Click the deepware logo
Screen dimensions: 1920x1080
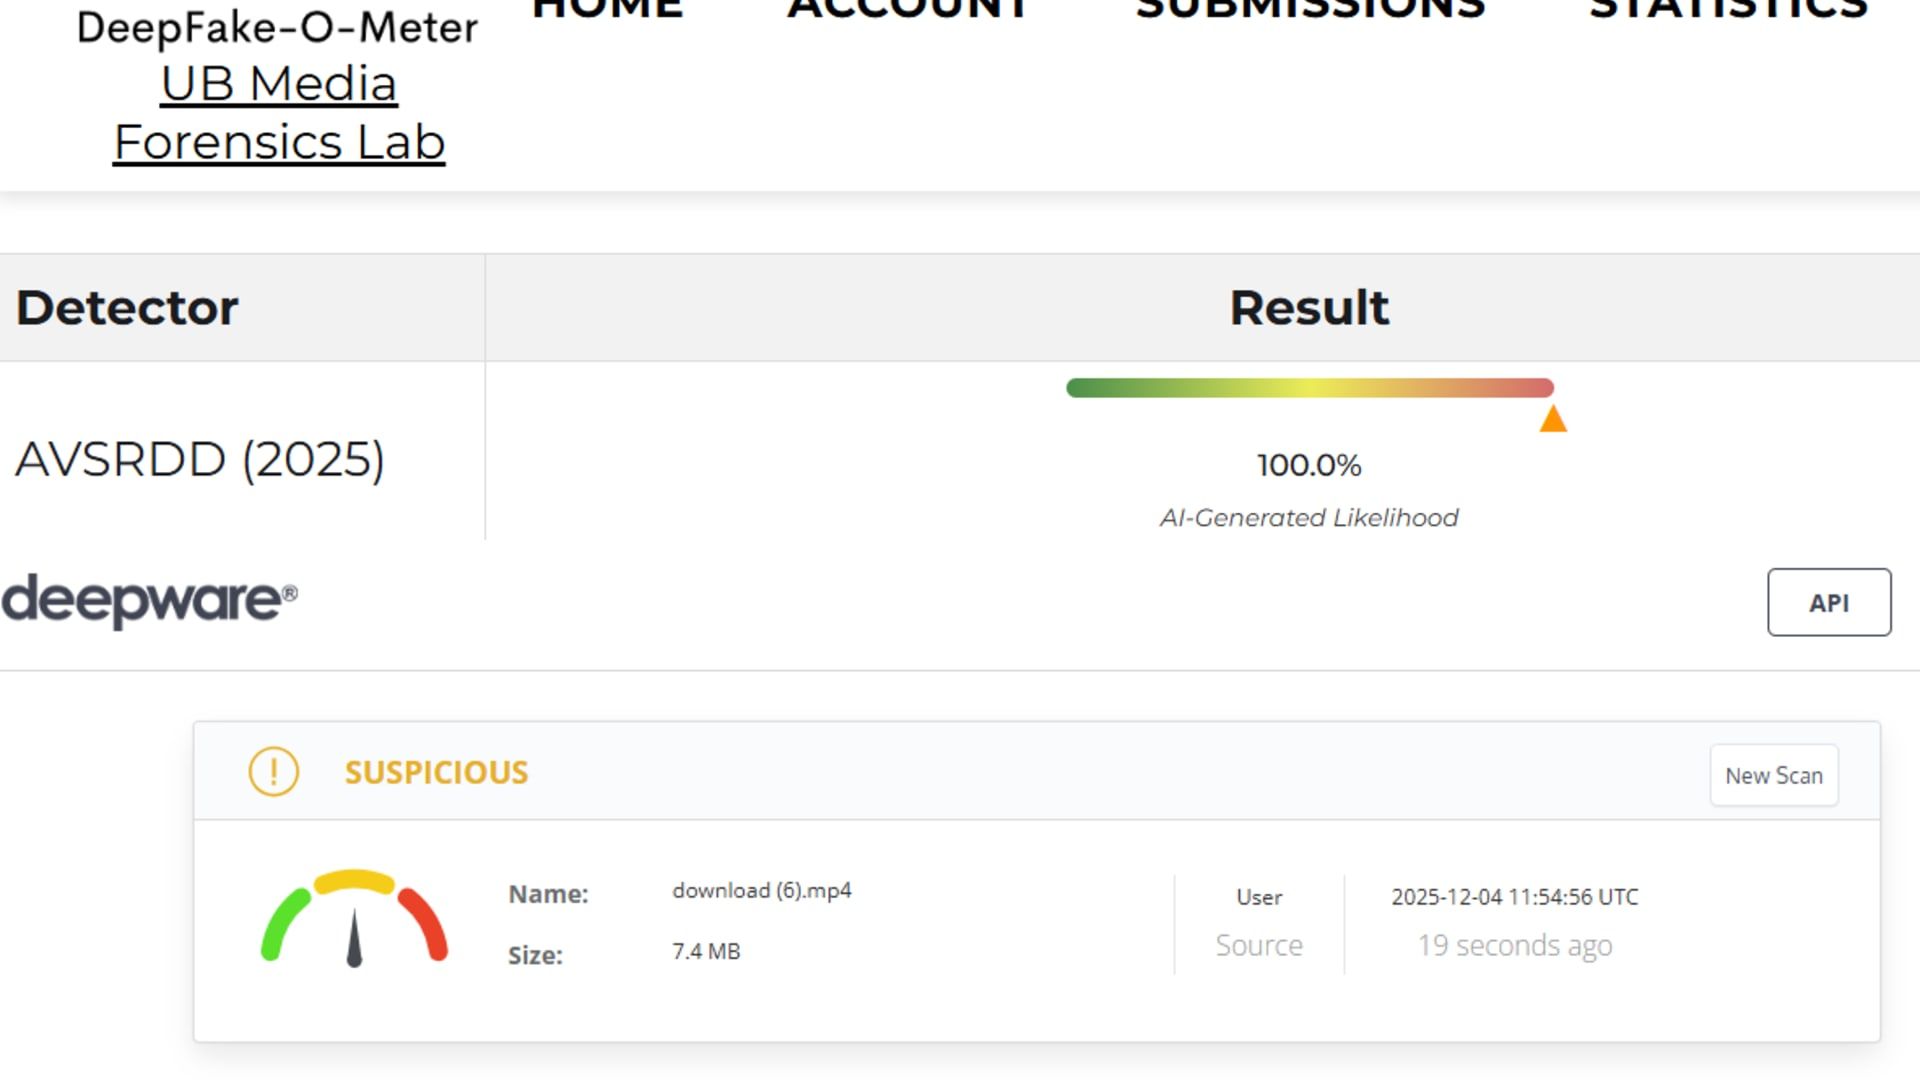coord(149,601)
